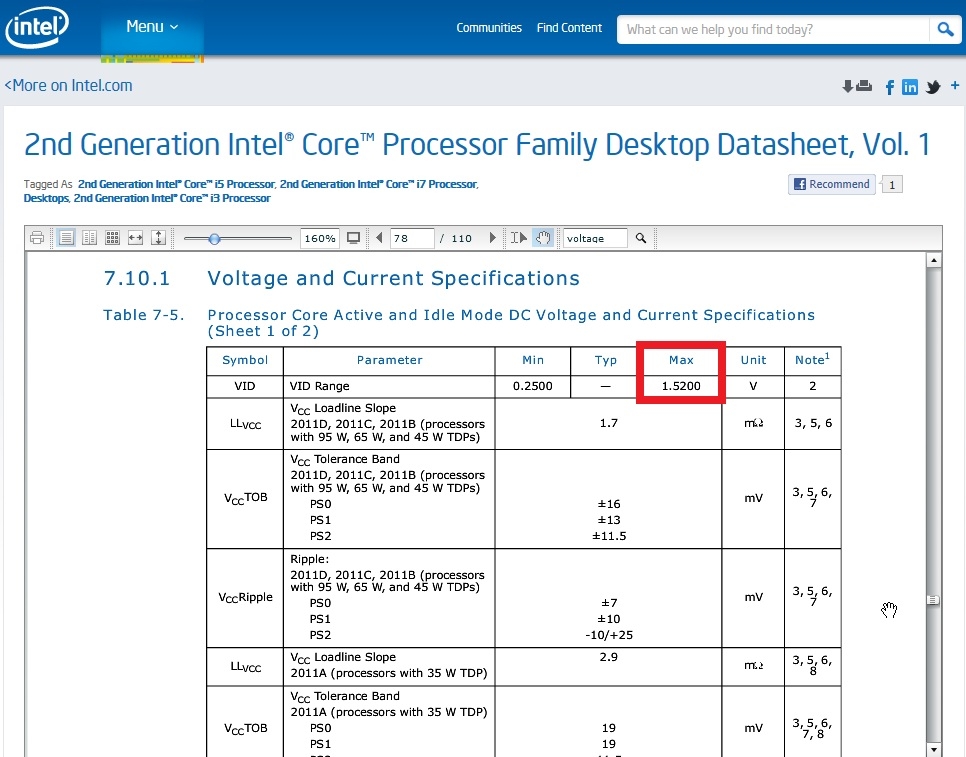Viewport: 966px width, 757px height.
Task: Click the '7.10.1' section number
Action: (x=136, y=278)
